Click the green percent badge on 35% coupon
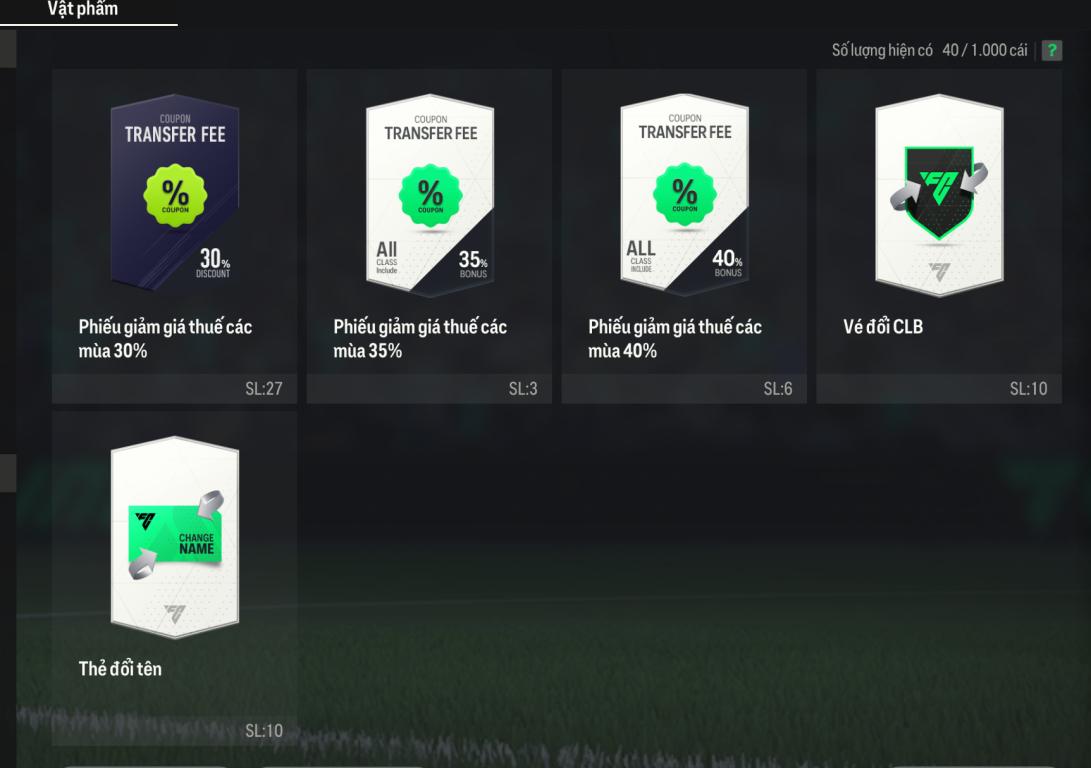This screenshot has width=1091, height=768. click(430, 195)
